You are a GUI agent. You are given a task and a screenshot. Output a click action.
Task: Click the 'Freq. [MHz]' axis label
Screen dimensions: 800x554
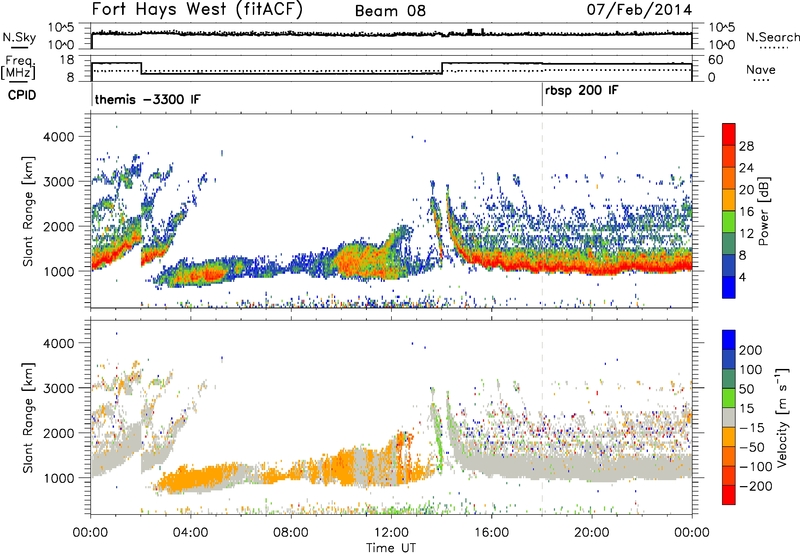pyautogui.click(x=18, y=67)
